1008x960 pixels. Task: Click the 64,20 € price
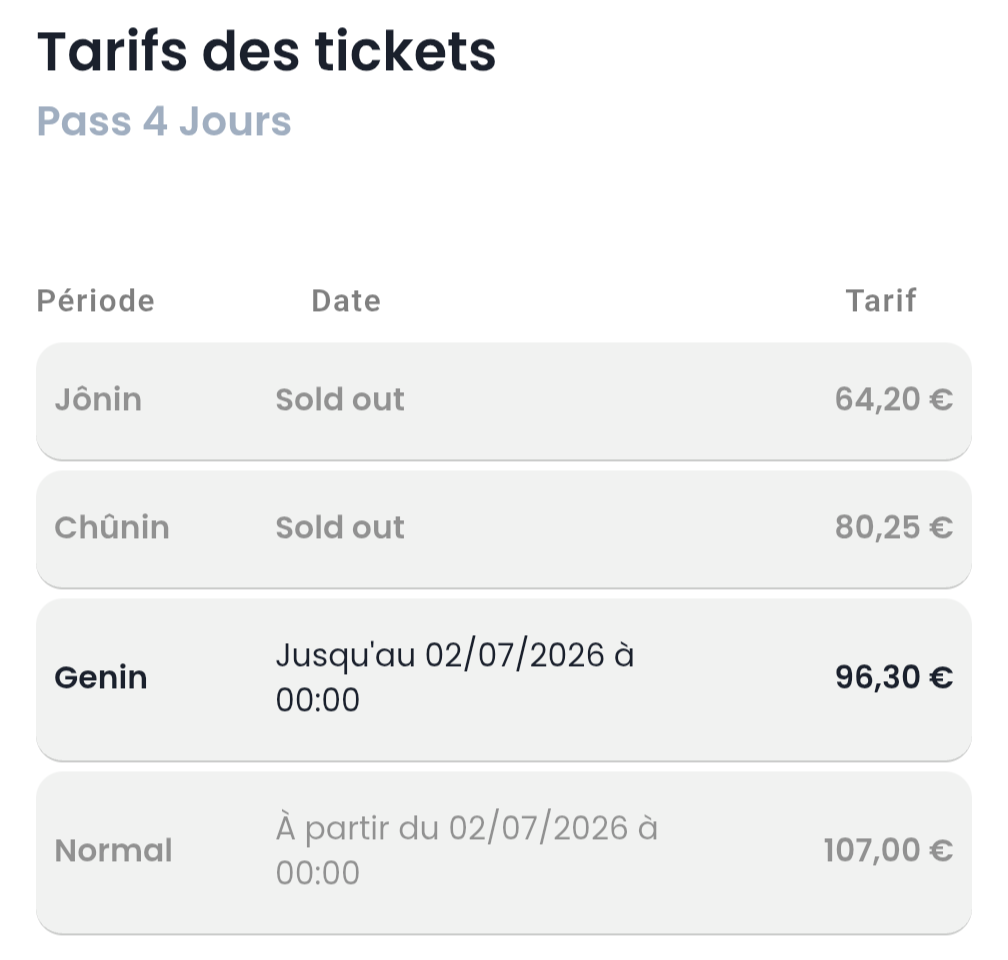click(893, 400)
